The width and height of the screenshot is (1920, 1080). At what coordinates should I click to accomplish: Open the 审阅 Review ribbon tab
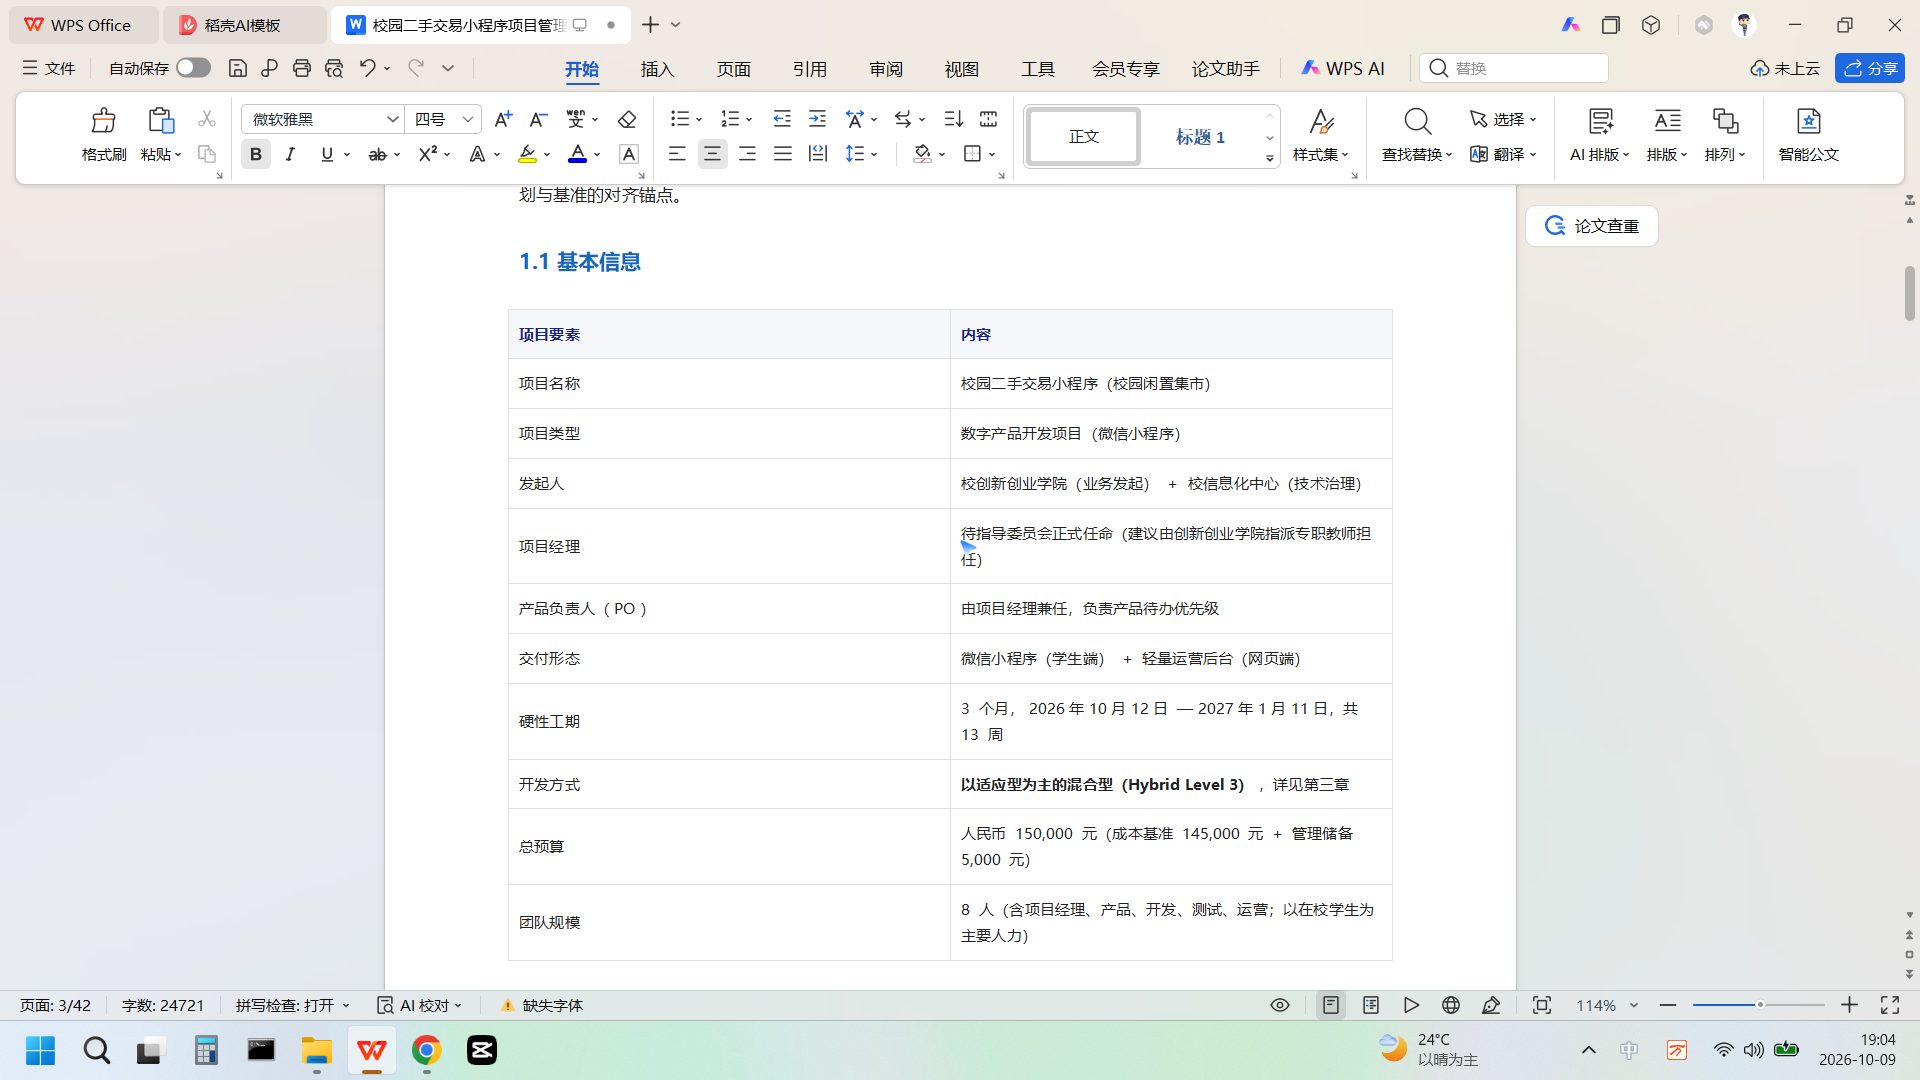click(x=885, y=69)
